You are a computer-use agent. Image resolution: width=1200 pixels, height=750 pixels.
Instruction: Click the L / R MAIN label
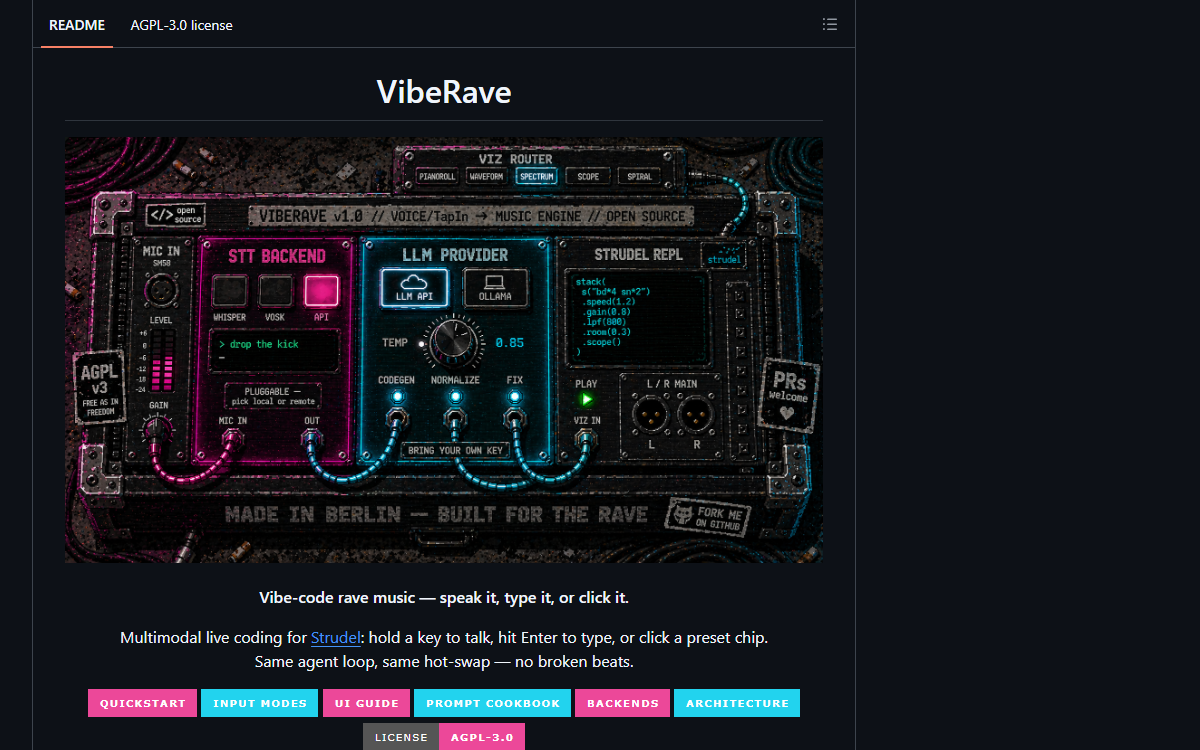(672, 383)
